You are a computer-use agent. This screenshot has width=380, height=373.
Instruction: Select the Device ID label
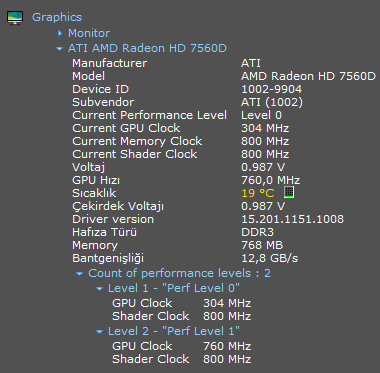(x=100, y=89)
